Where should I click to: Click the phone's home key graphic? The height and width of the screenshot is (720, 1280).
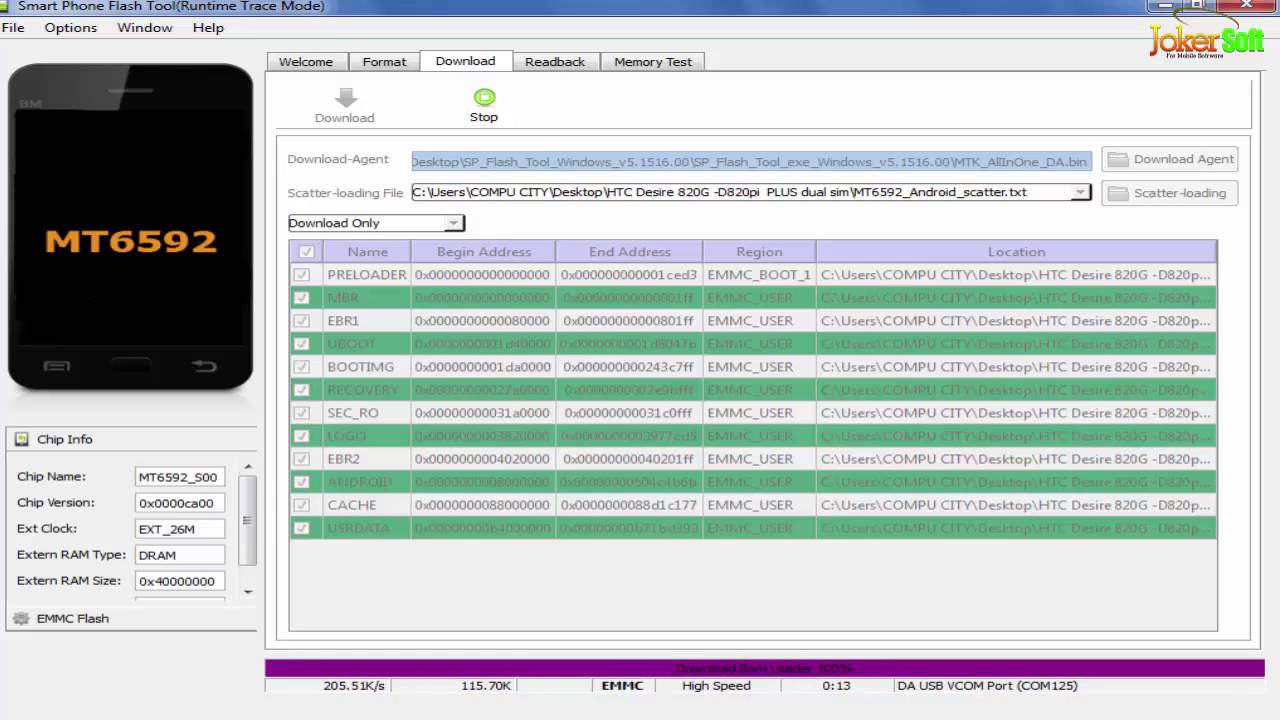[x=131, y=366]
